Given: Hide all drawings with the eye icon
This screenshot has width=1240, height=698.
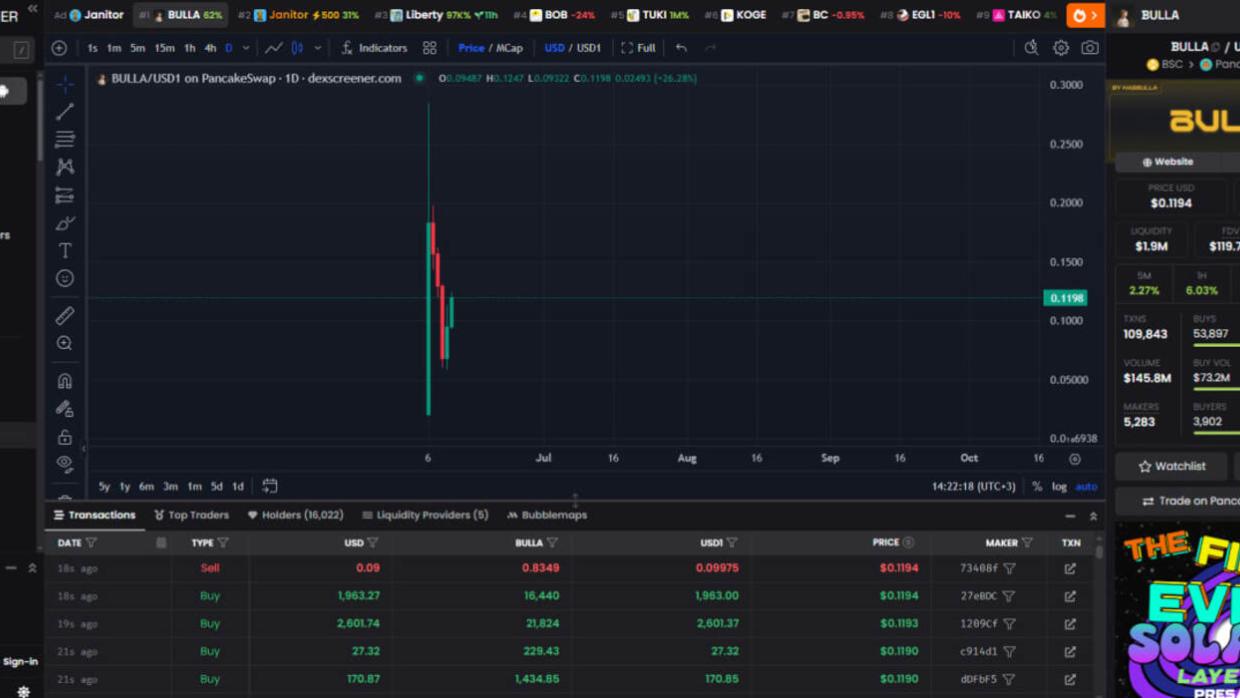Looking at the screenshot, I should point(65,464).
